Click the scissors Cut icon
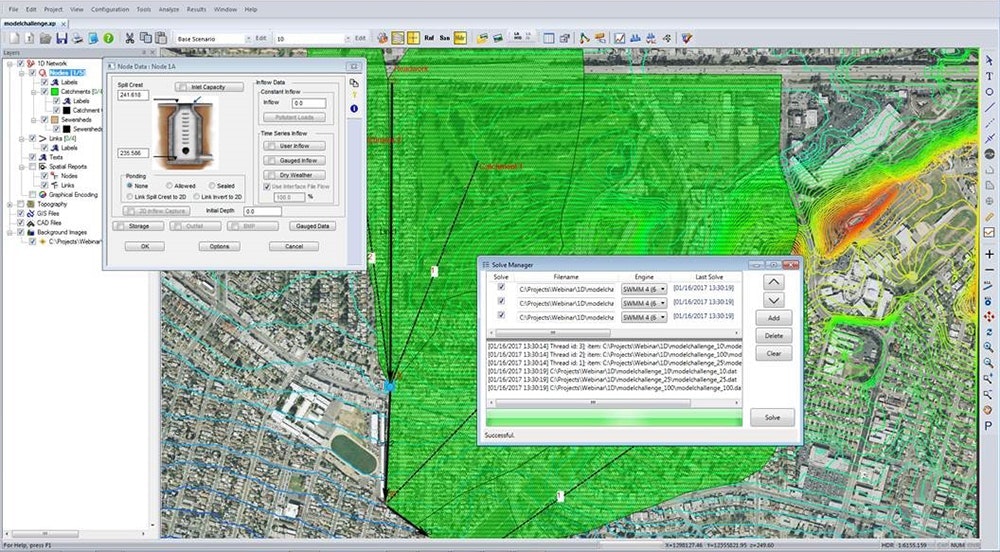 coord(129,38)
